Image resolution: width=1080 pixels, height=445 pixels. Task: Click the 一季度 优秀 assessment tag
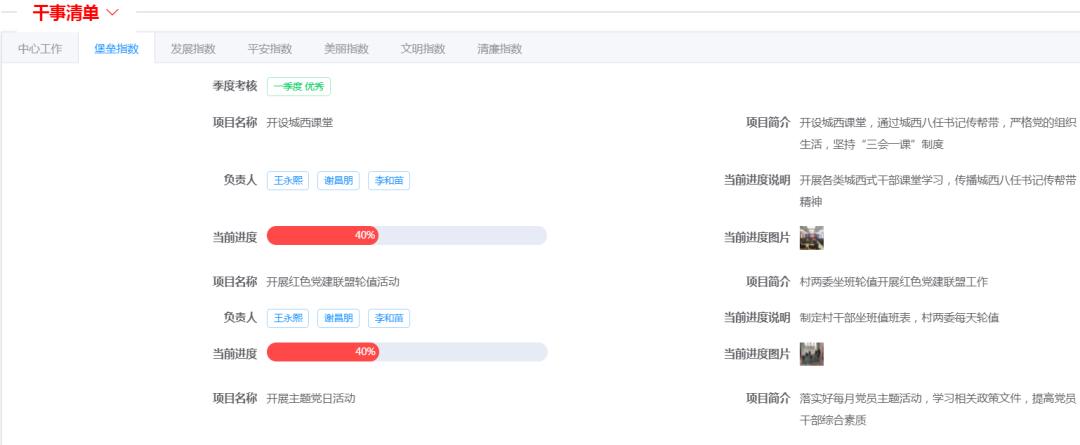point(299,87)
